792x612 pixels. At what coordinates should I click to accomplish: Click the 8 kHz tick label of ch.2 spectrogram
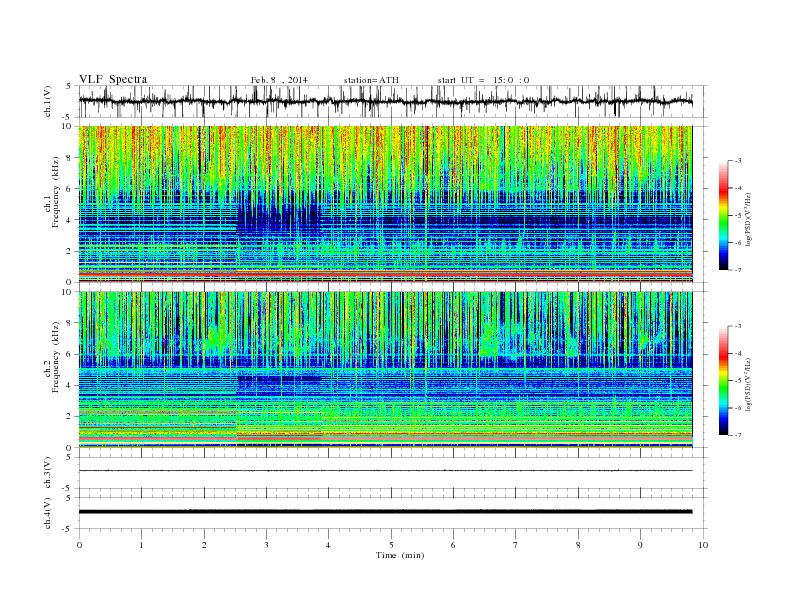point(69,323)
